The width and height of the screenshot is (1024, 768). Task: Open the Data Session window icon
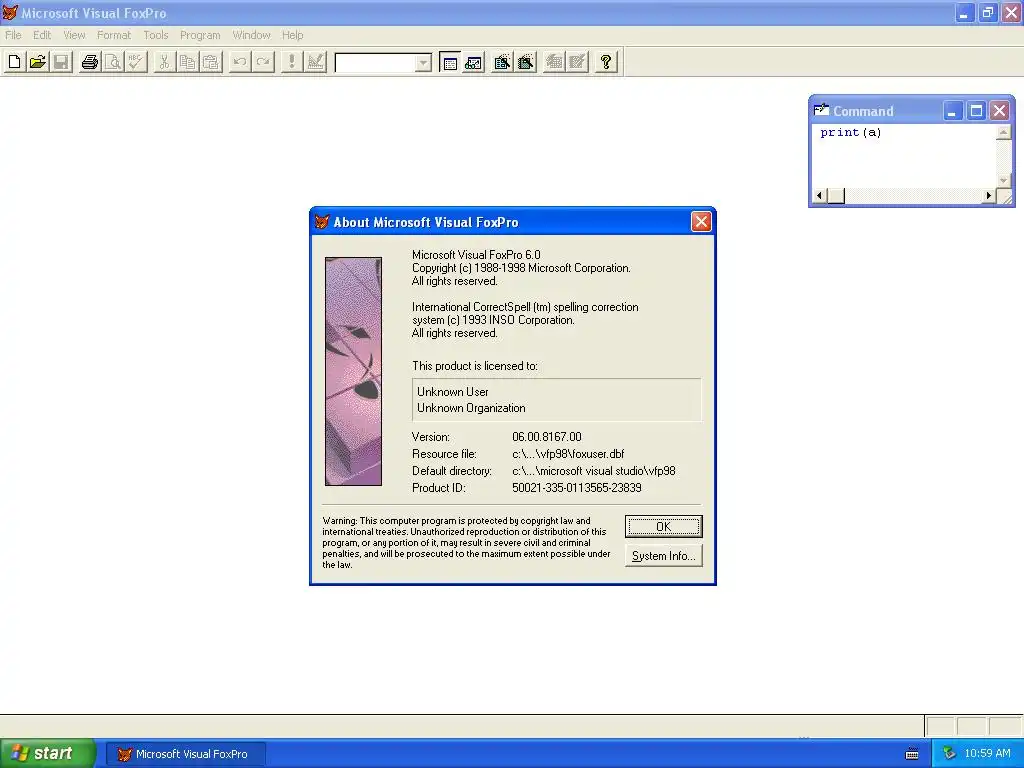tap(473, 62)
